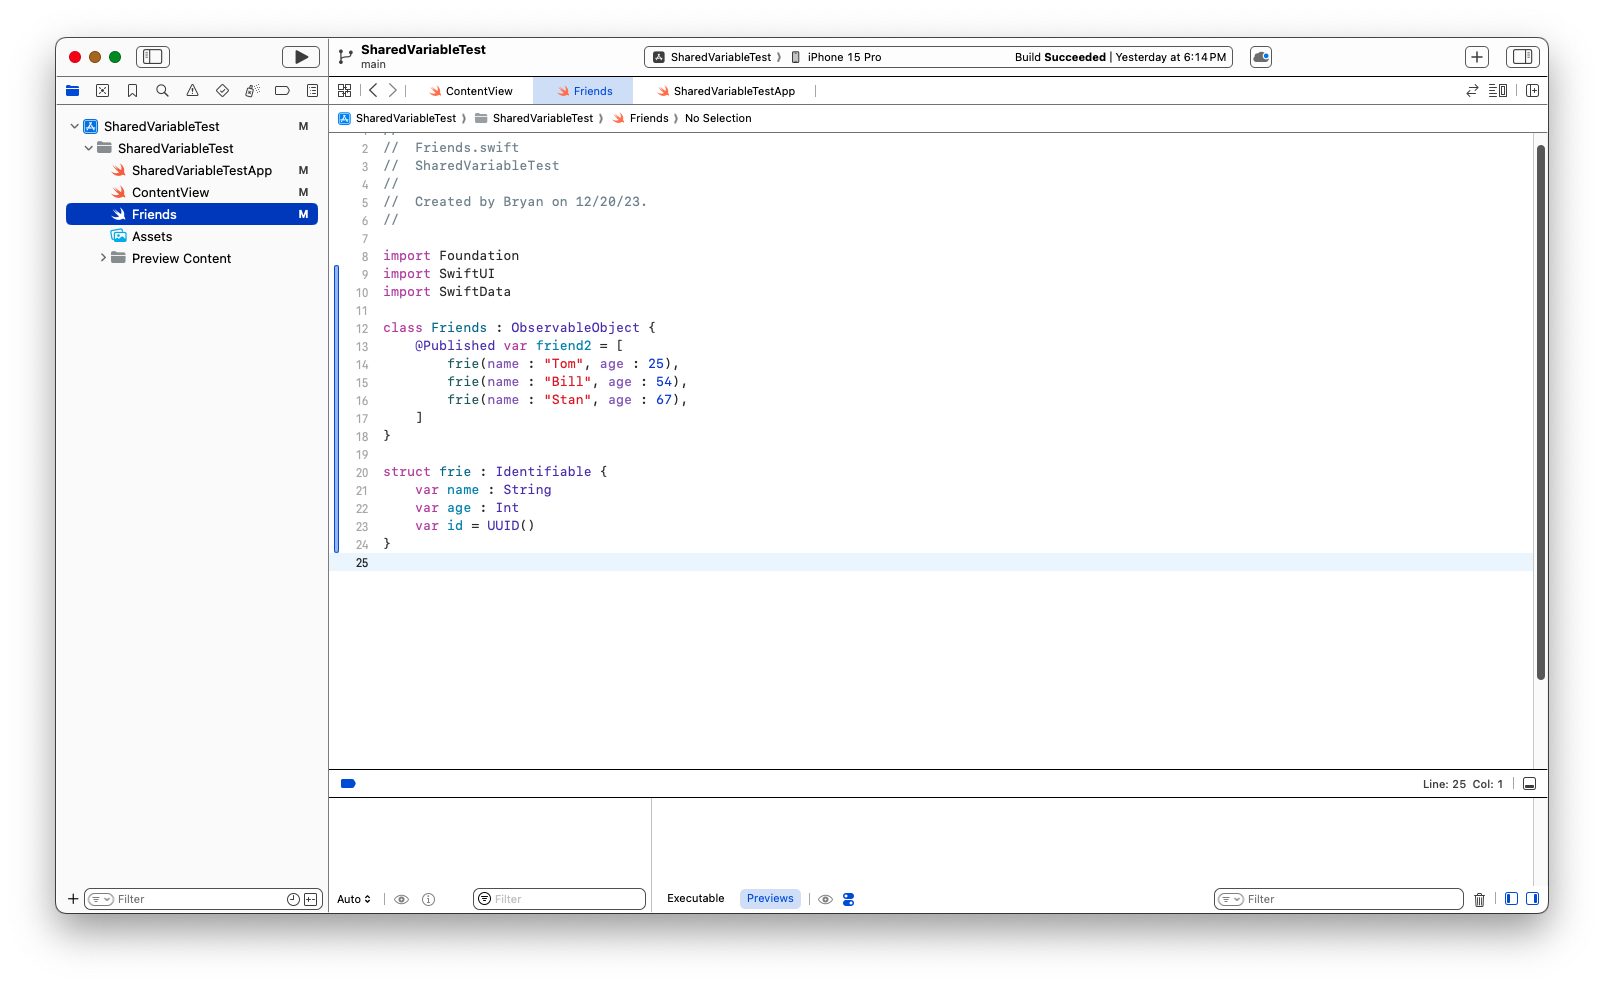Click the trash icon to clear console
The height and width of the screenshot is (987, 1604).
[1479, 900]
